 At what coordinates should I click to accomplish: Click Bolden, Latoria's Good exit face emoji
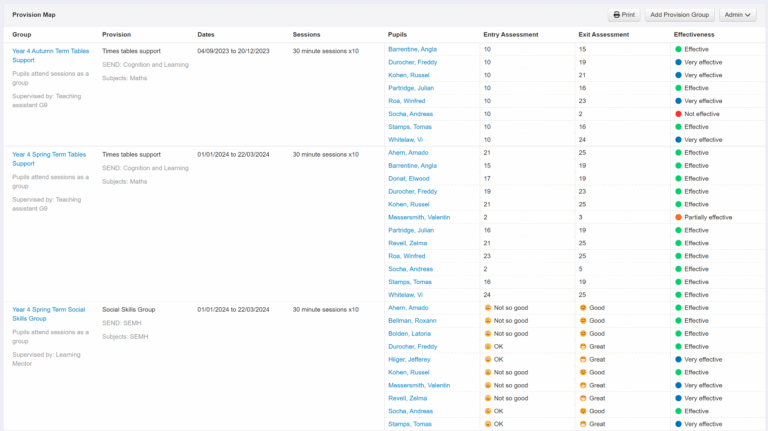point(583,333)
